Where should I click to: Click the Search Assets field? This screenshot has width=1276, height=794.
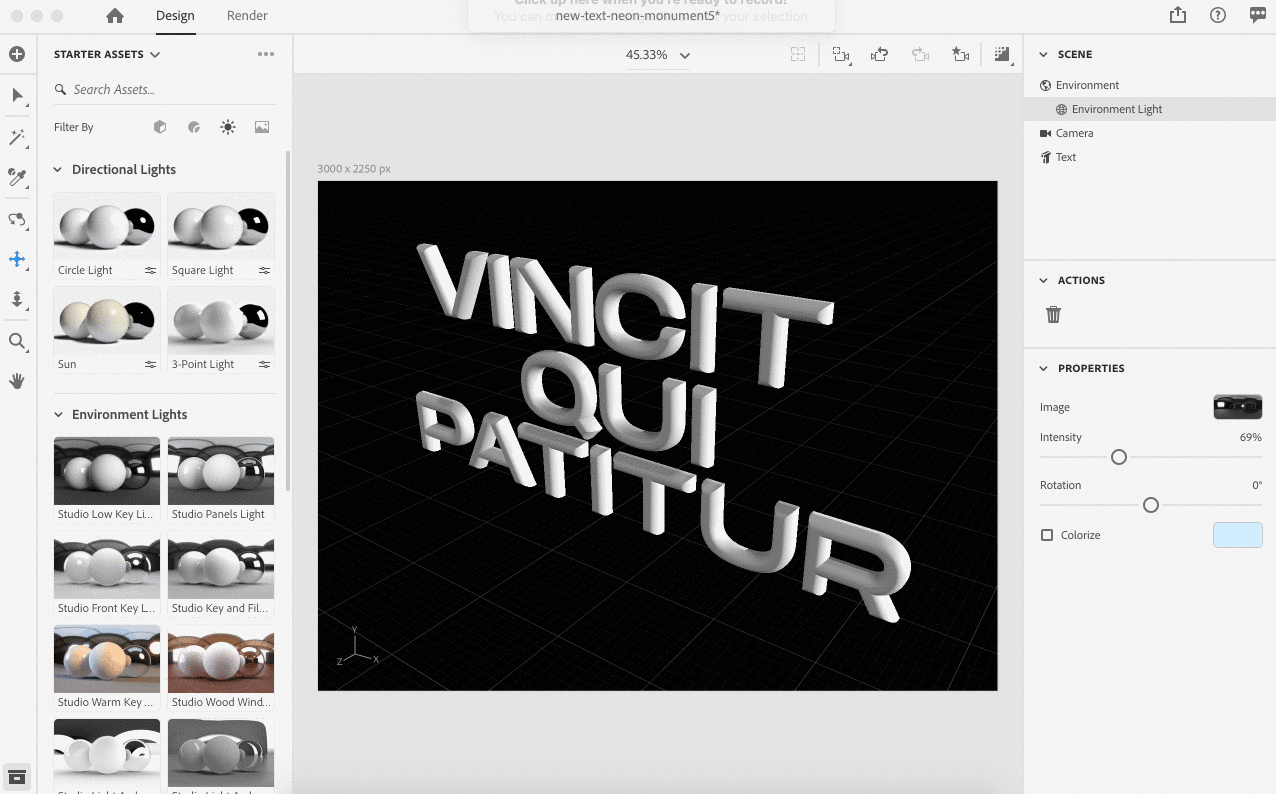tap(165, 89)
